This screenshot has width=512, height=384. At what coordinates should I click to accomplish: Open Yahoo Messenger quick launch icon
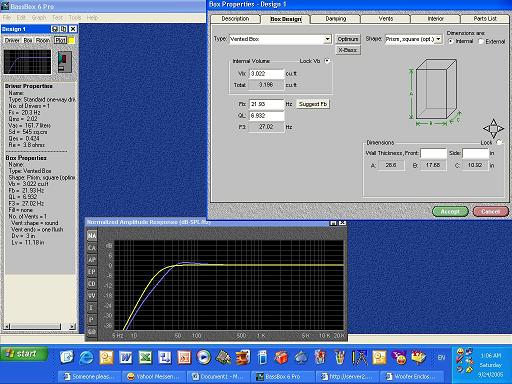[399, 358]
